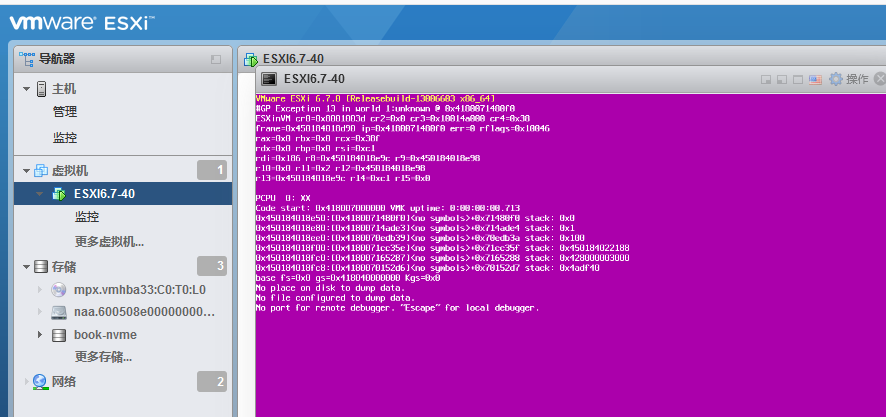This screenshot has width=886, height=417.
Task: Click the 导航器 panel title text
Action: (57, 59)
